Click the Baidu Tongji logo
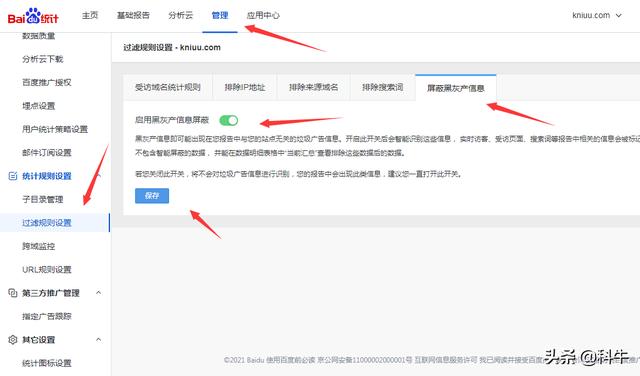 (x=33, y=16)
